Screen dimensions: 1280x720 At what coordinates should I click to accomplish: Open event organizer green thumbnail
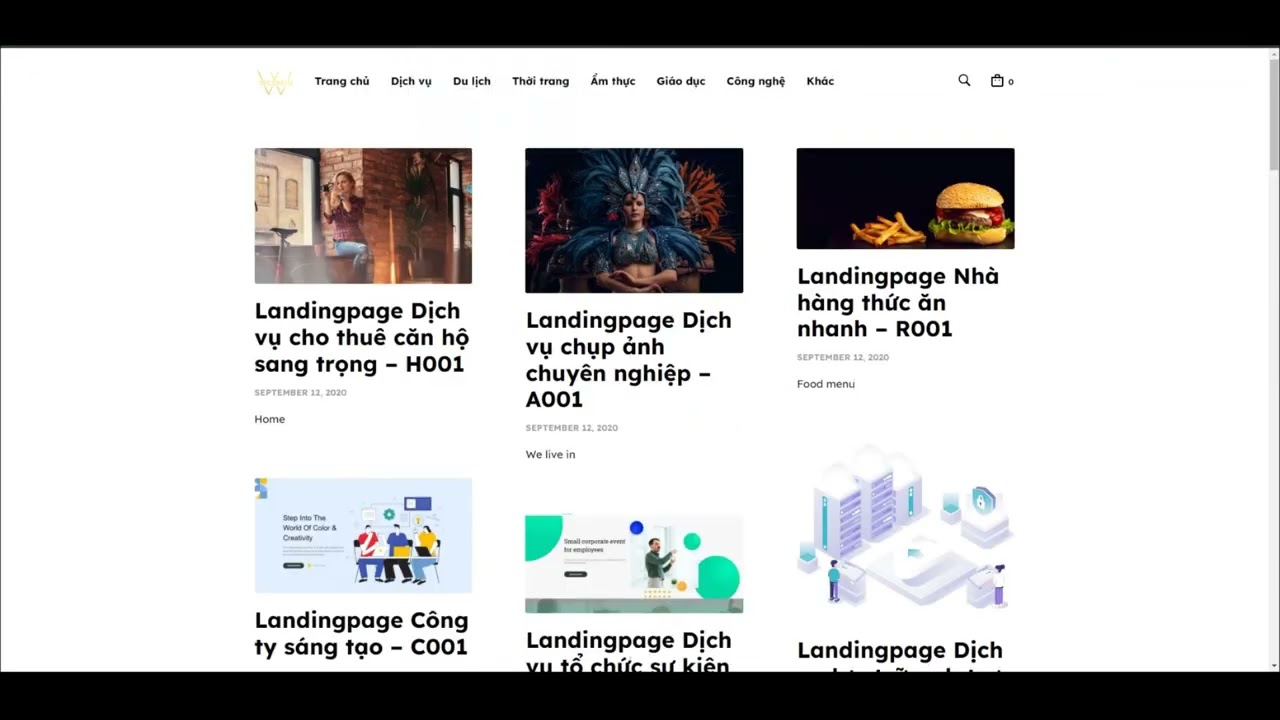click(x=634, y=564)
